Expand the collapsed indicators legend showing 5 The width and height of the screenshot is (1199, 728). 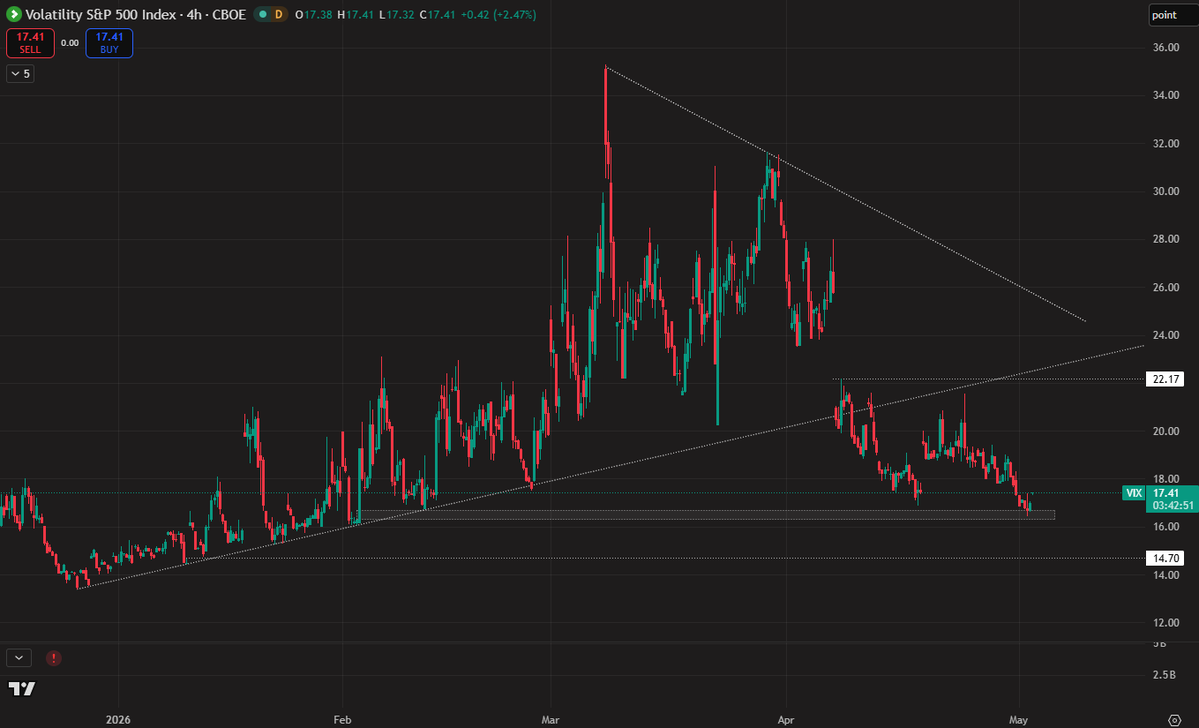point(20,73)
